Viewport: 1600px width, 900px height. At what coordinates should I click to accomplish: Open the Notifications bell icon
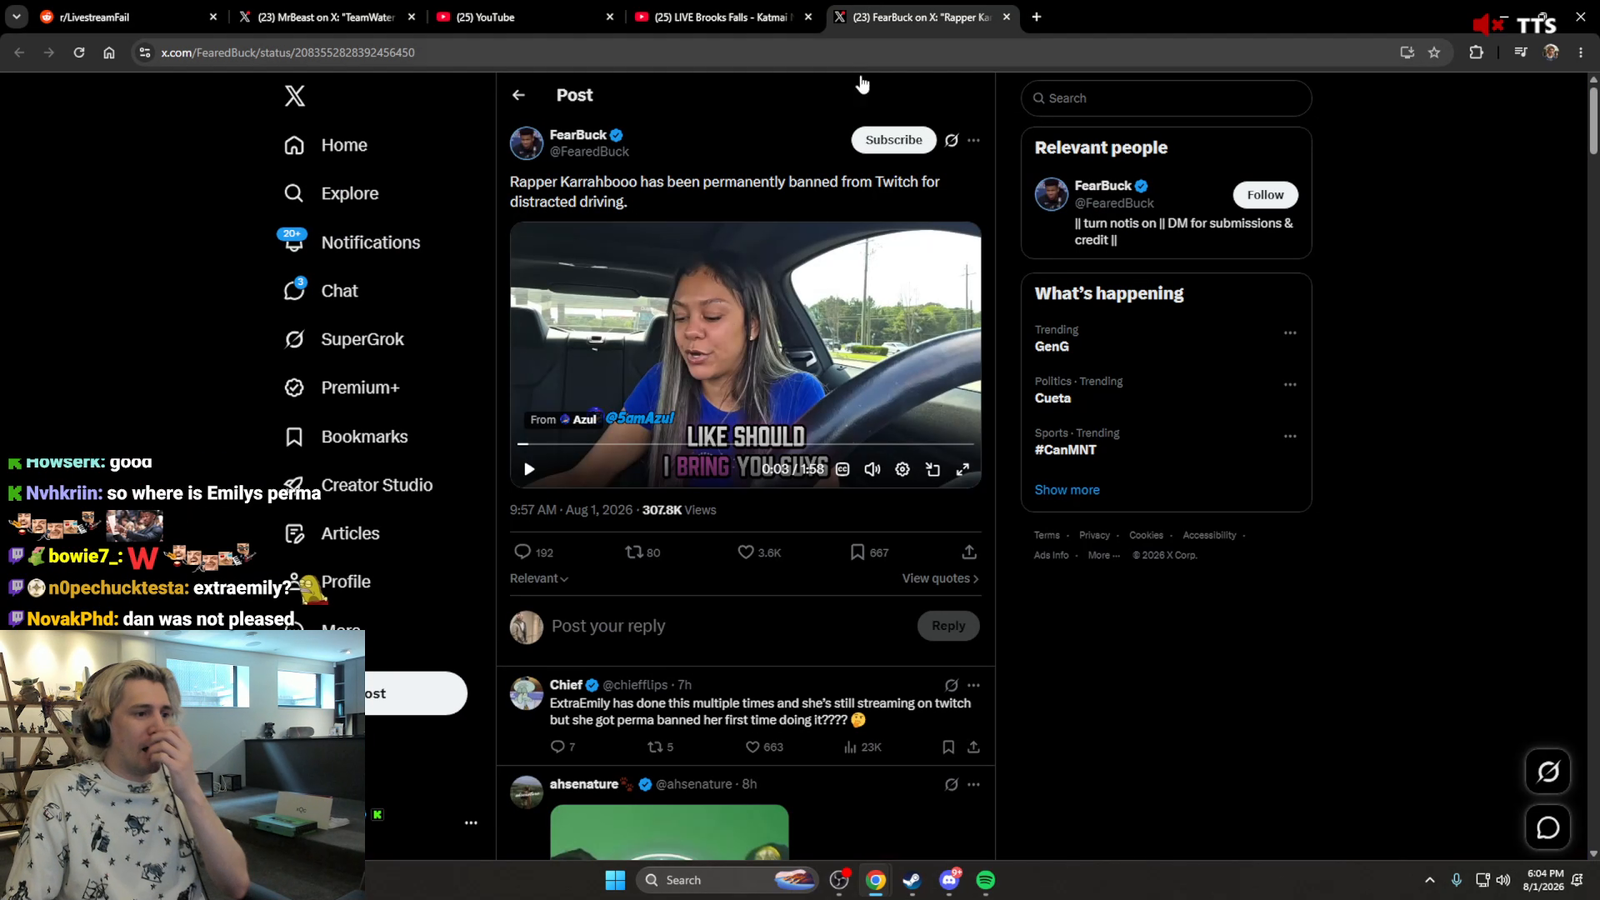294,242
